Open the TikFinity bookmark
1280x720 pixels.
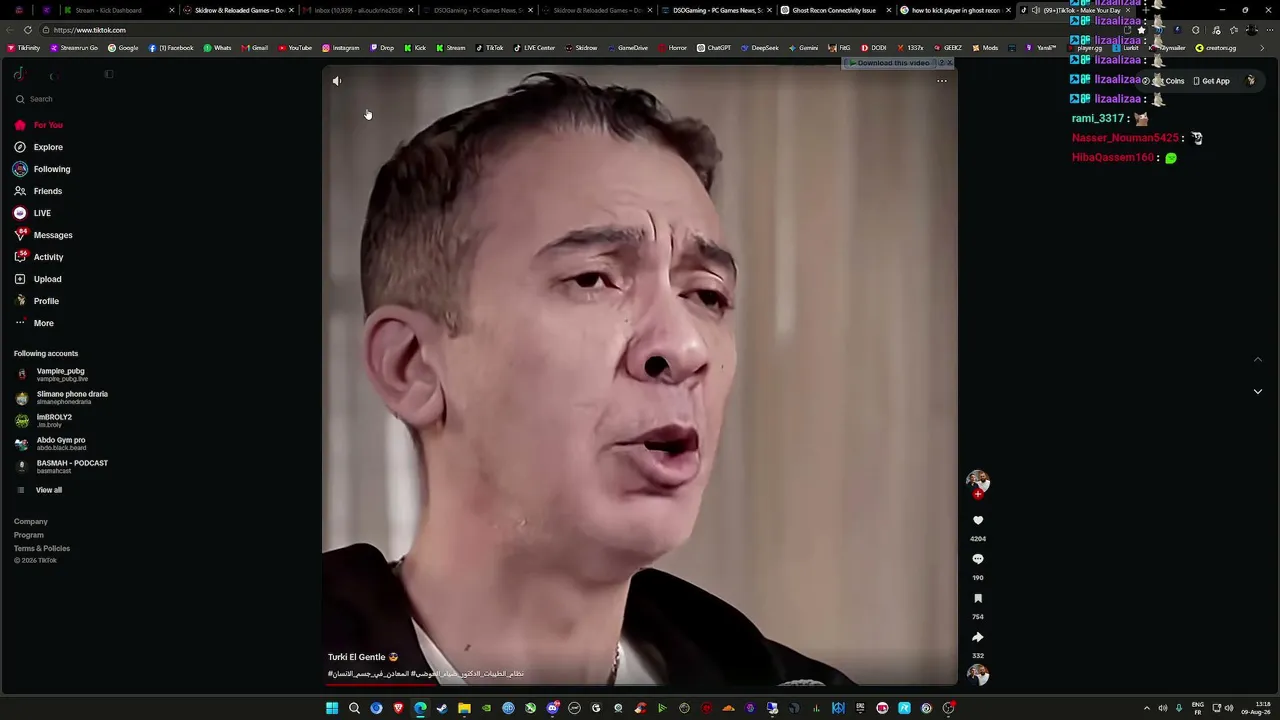24,48
